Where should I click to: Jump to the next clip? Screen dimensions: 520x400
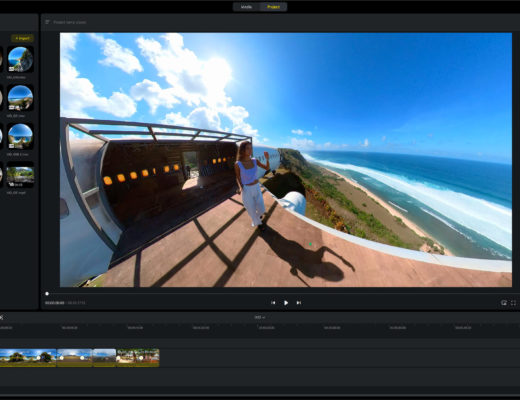[299, 303]
